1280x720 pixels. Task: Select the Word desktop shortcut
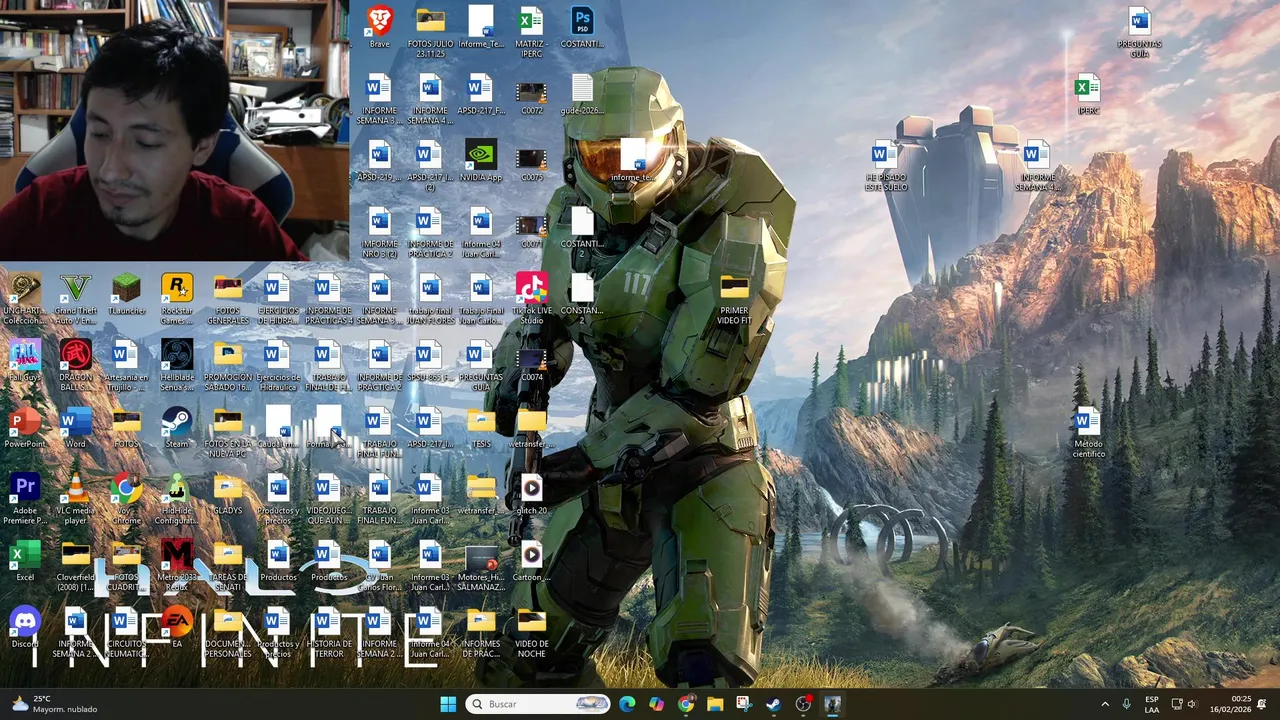75,427
